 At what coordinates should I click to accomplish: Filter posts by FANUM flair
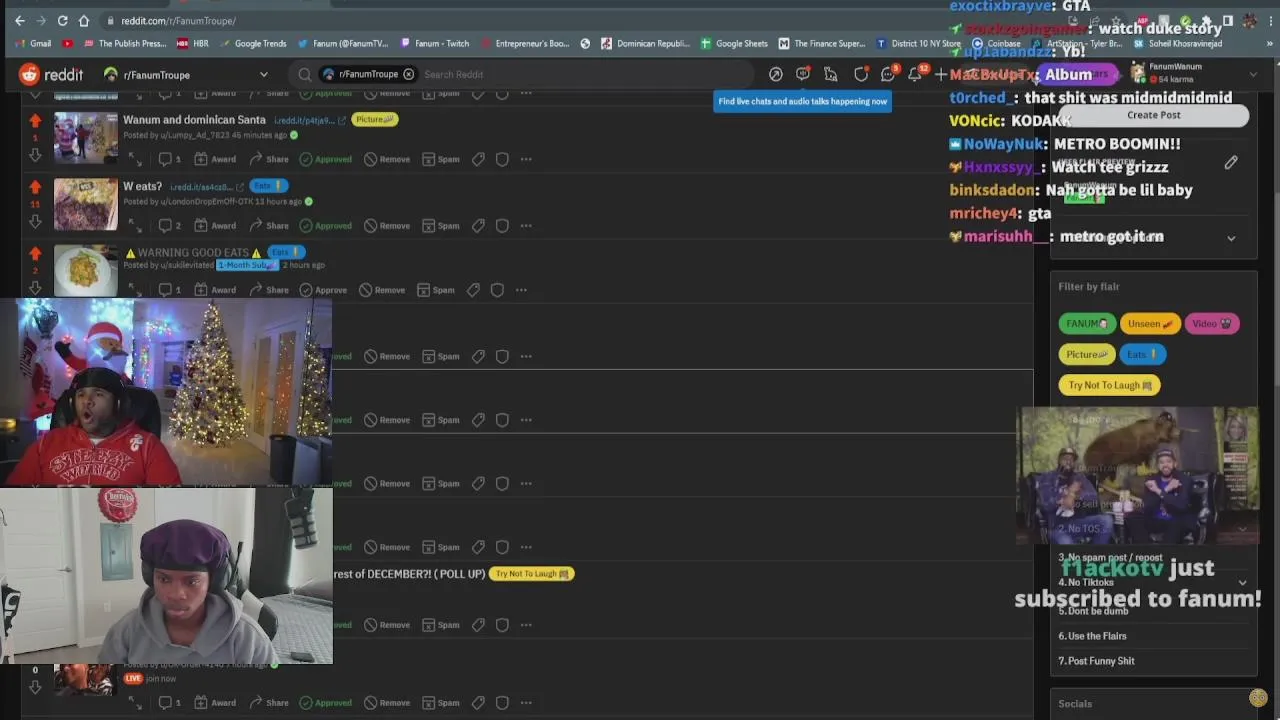coord(1087,324)
